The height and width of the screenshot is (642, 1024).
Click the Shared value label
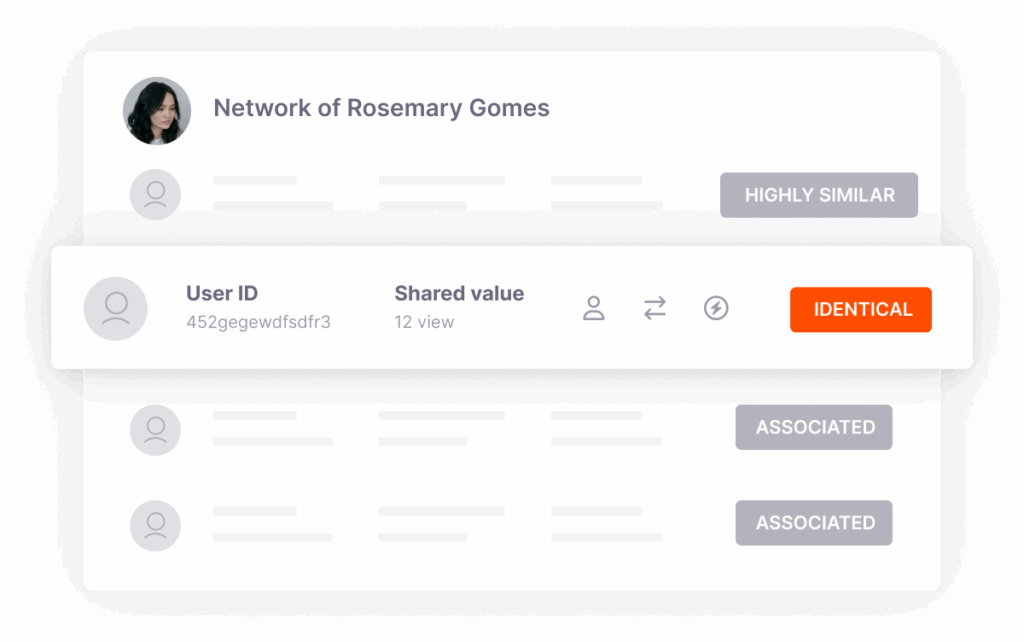pyautogui.click(x=459, y=293)
